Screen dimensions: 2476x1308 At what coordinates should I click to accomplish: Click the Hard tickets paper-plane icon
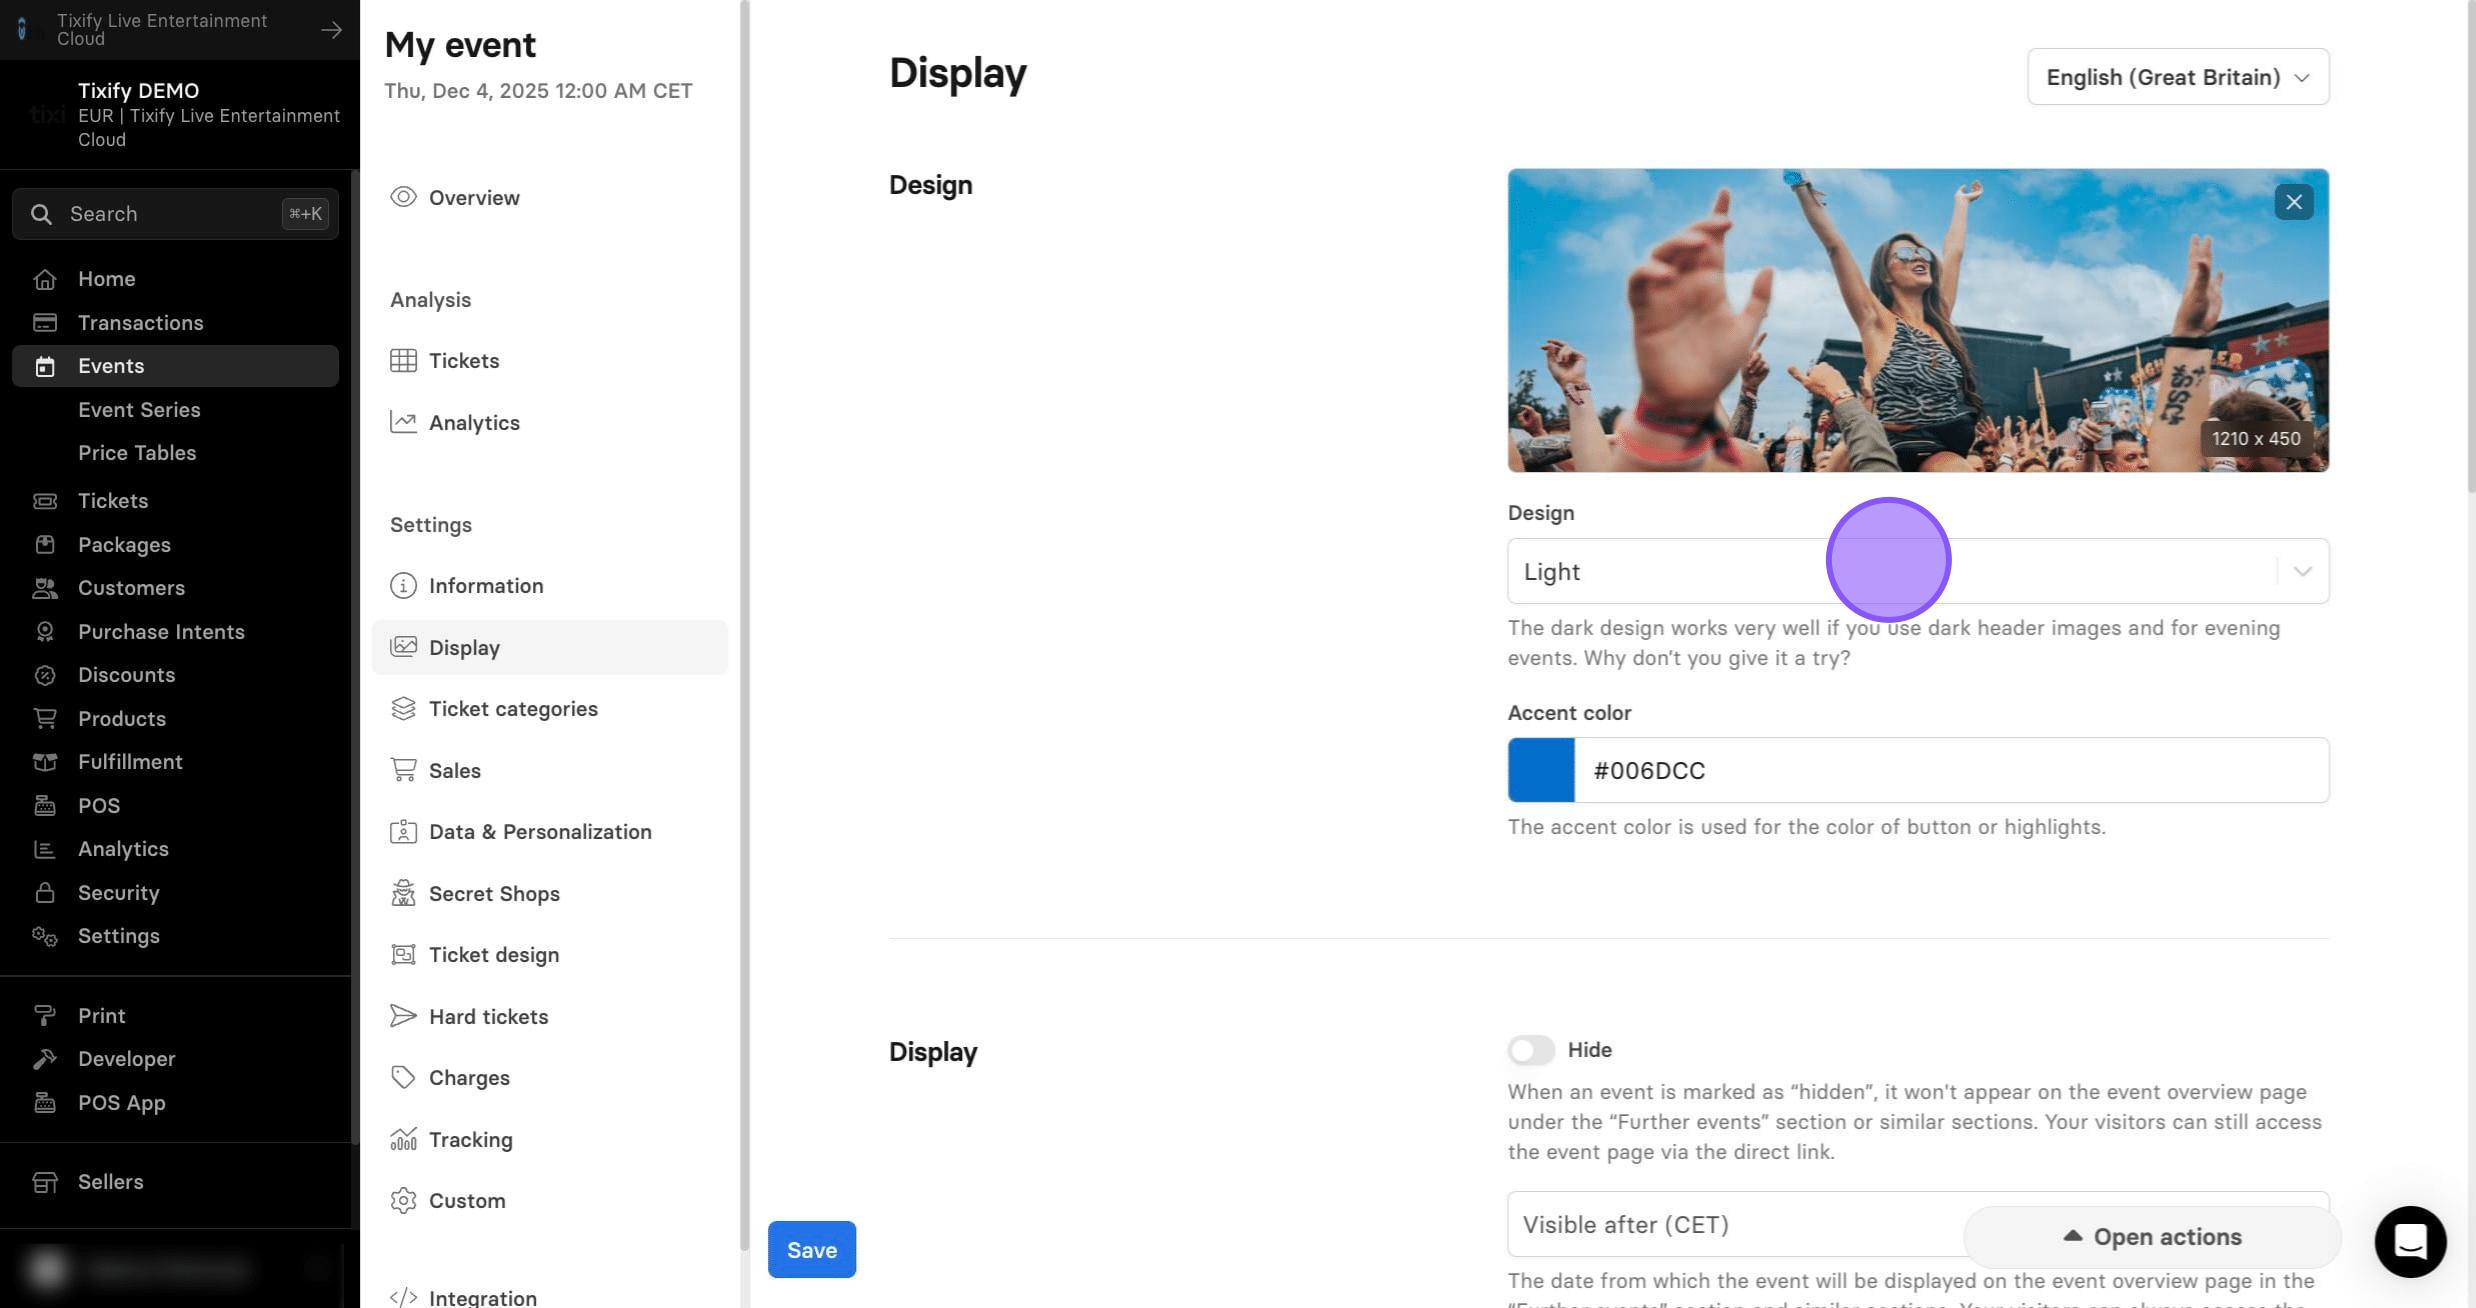coord(403,1017)
